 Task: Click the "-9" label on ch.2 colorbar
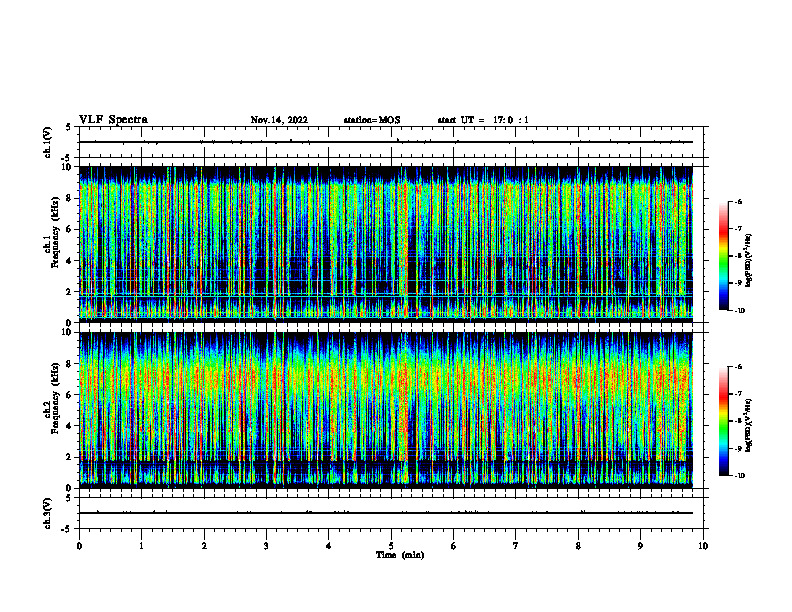tap(739, 448)
